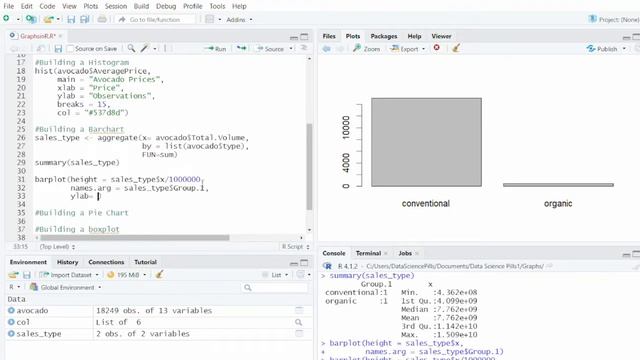
Task: Save workspace icon in Environment pane
Action: tap(27, 275)
